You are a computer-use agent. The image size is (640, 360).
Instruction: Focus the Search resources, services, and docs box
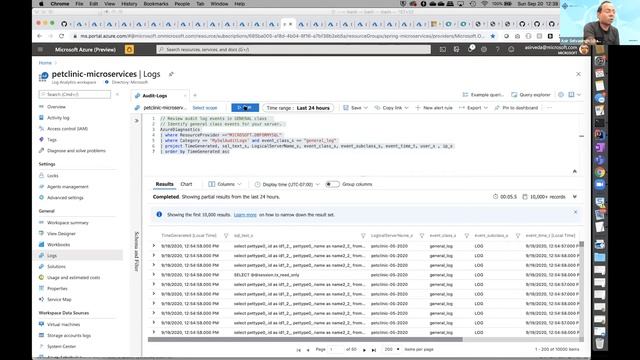(293, 49)
